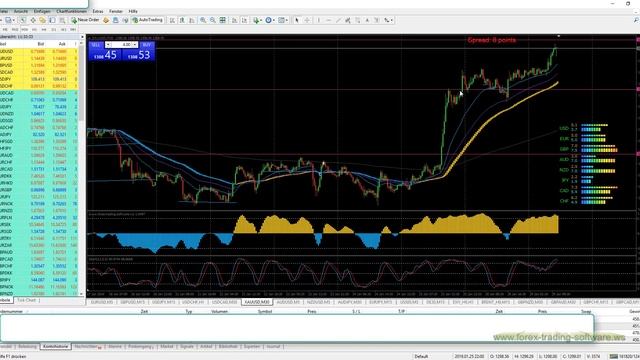This screenshot has height=360, width=640.
Task: Toggle the Navigator panel icon
Action: tap(42, 20)
